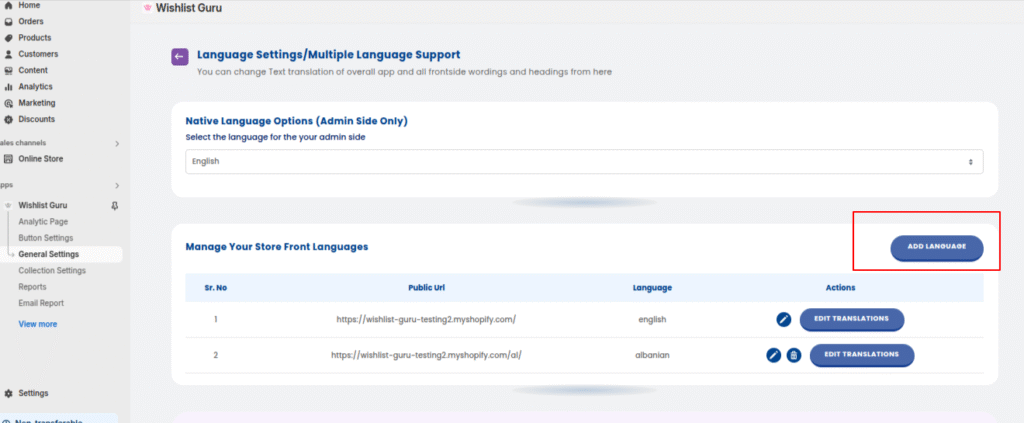Click the 'Public Url' column header
Screen dimensions: 1024x423
pyautogui.click(x=426, y=288)
